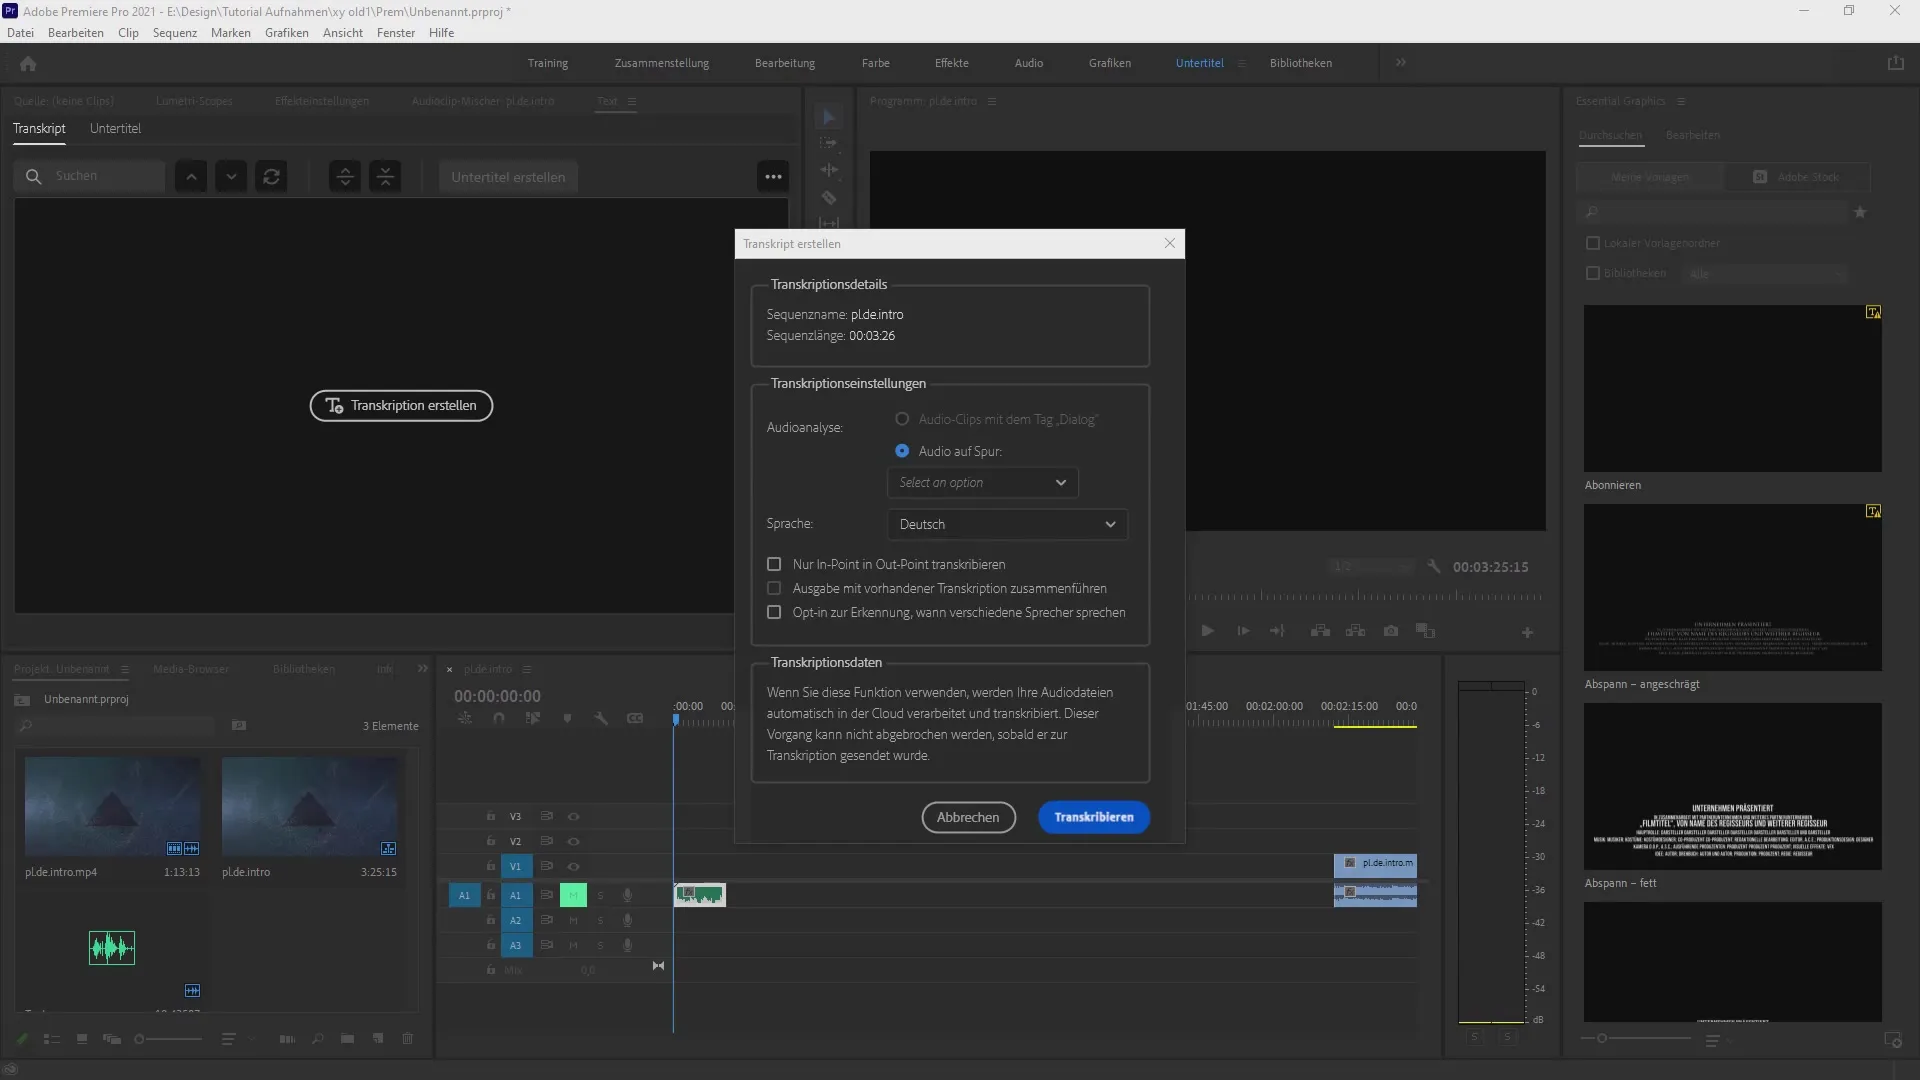Click the Extract button in Program monitor

[1355, 631]
